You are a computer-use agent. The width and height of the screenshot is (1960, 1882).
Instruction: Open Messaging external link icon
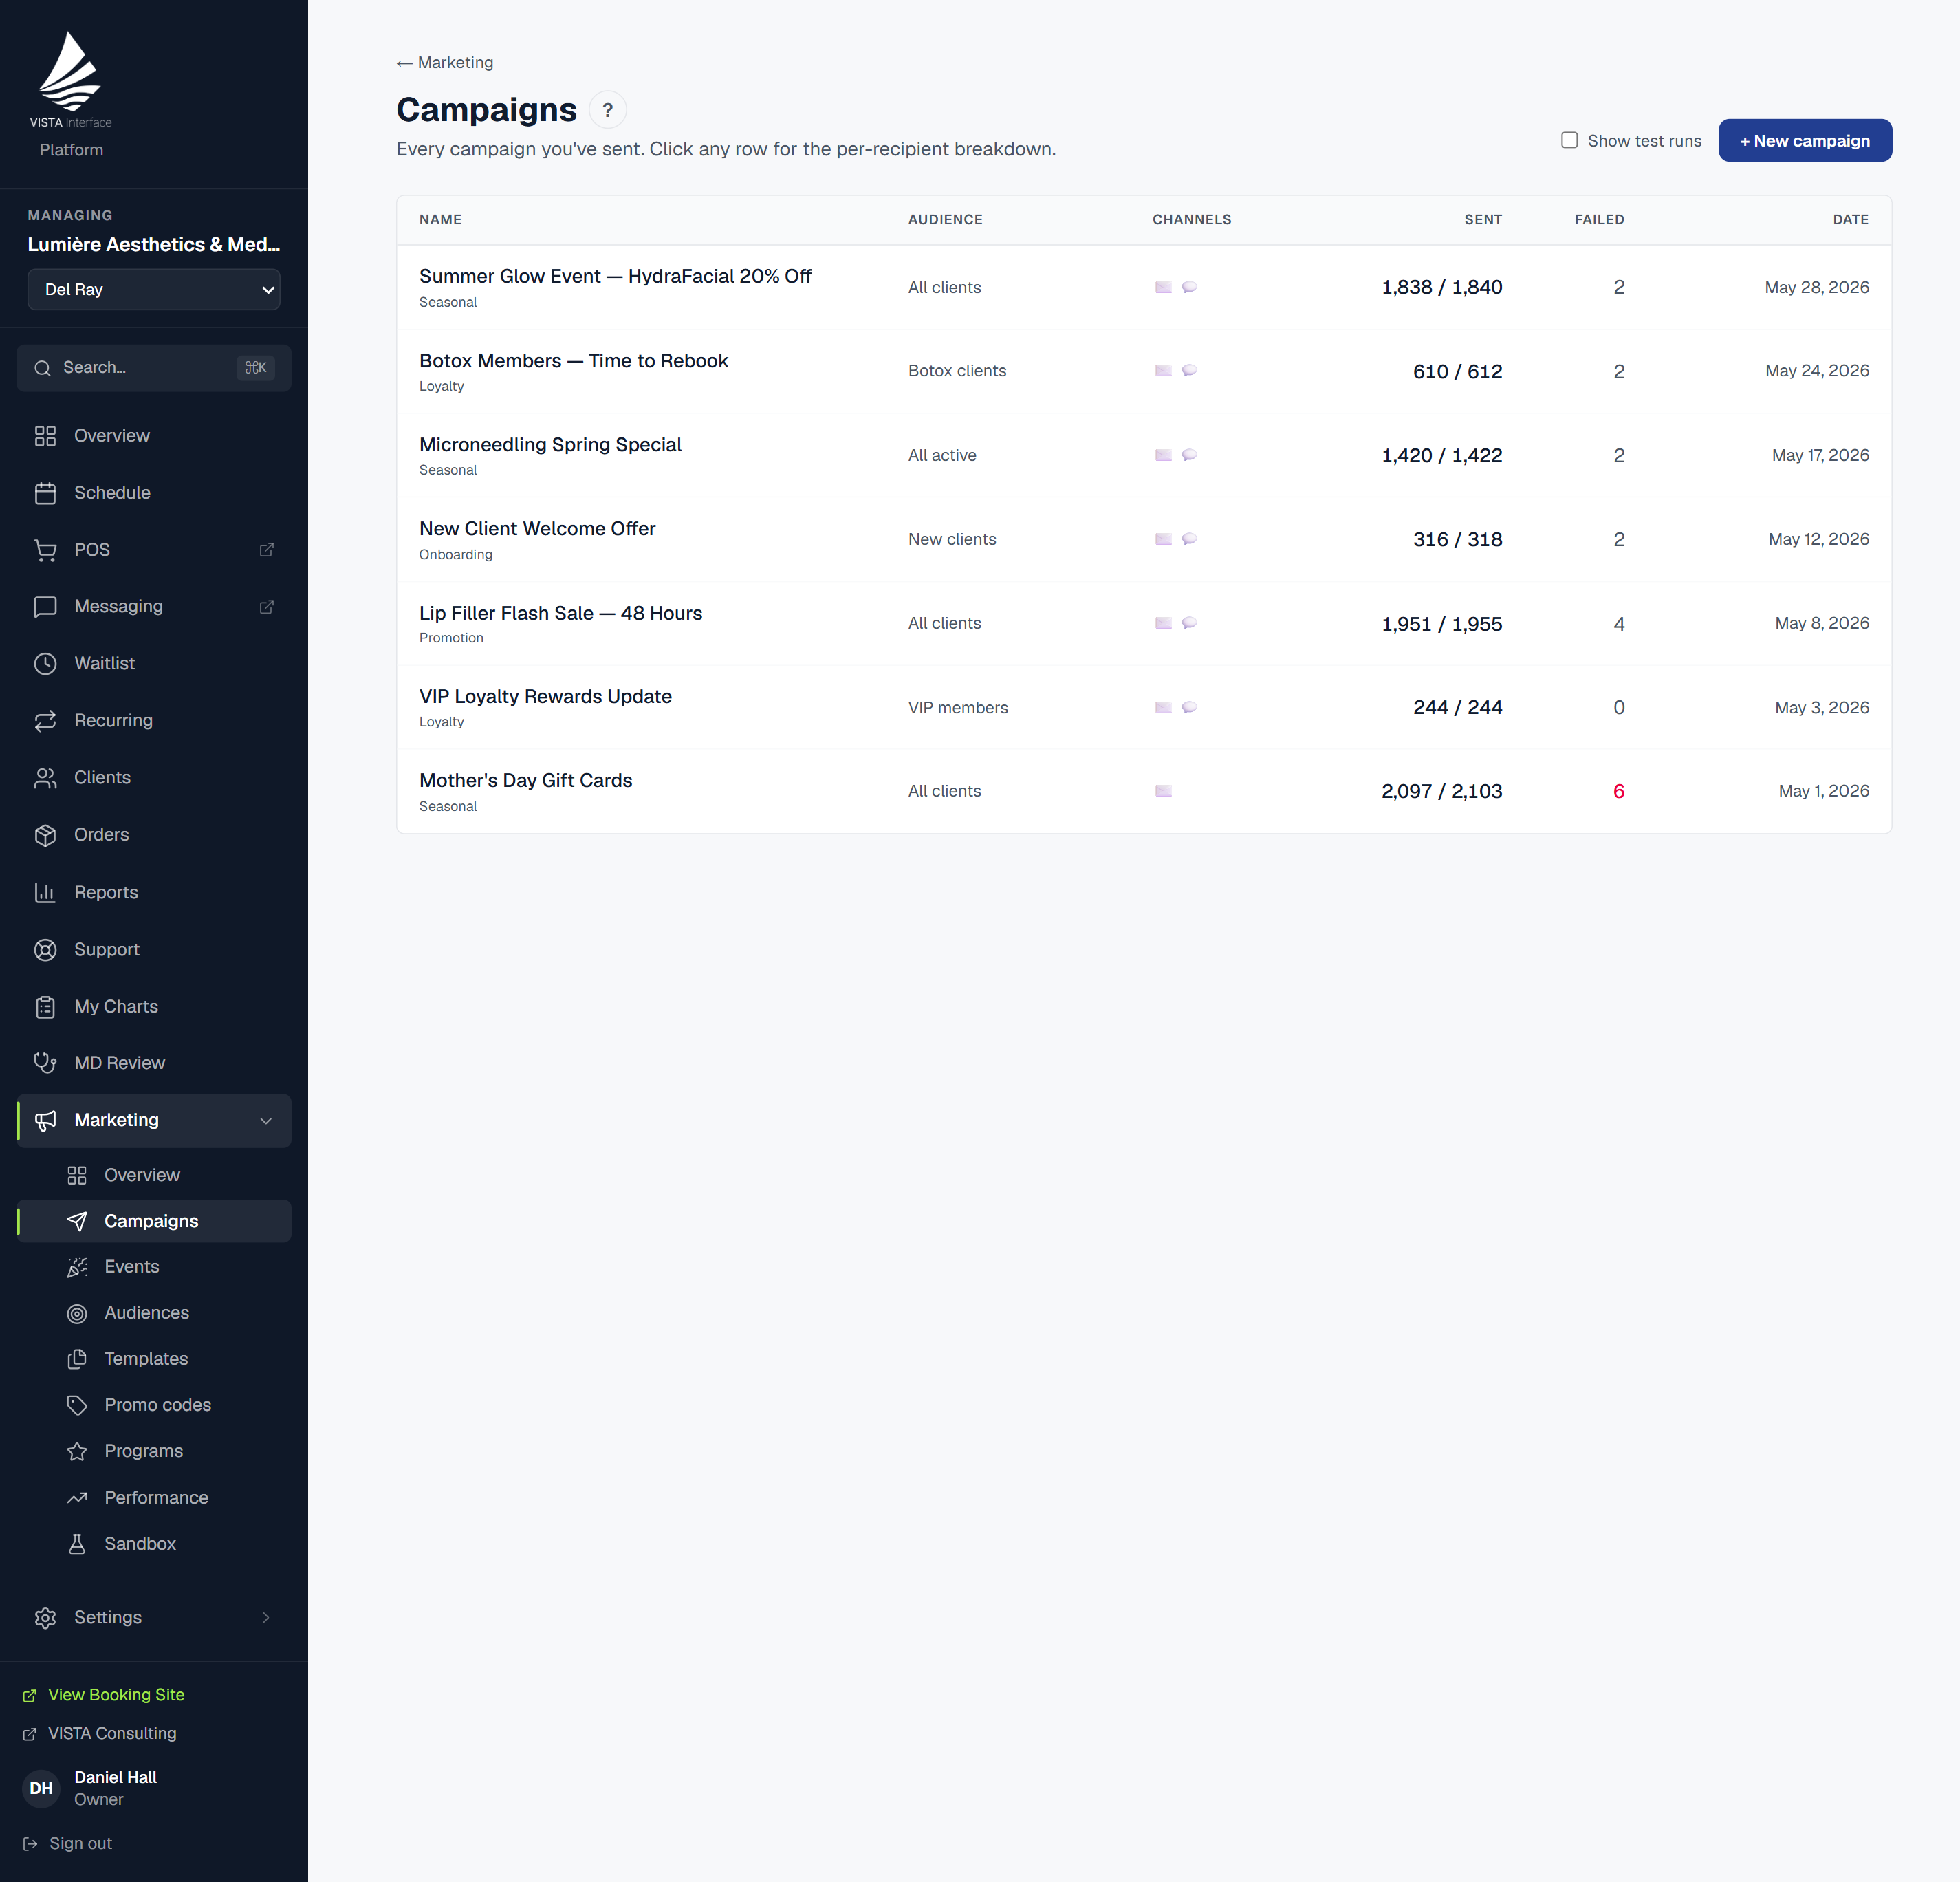(266, 607)
